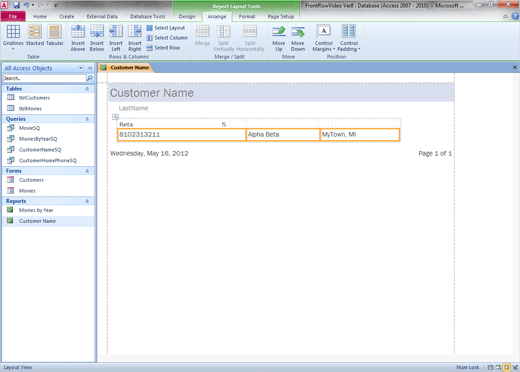Click Insert Above in Rows & Columns
520x372 pixels.
click(x=78, y=38)
